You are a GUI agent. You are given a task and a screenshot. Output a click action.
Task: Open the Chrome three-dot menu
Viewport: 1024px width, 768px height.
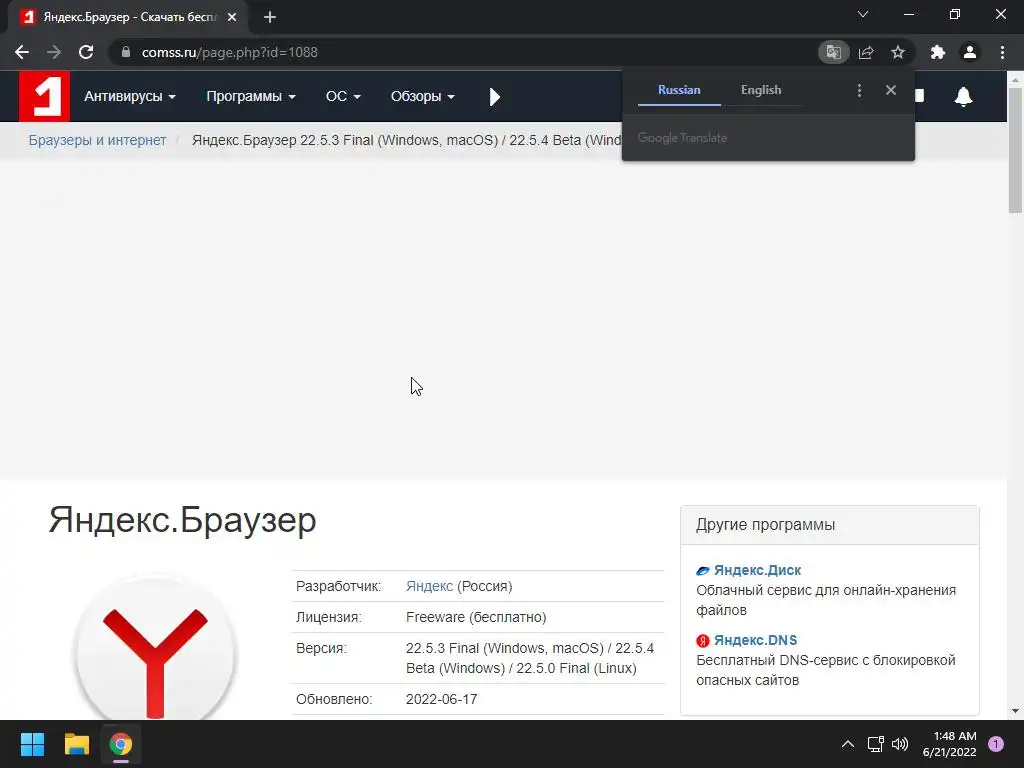point(1002,52)
